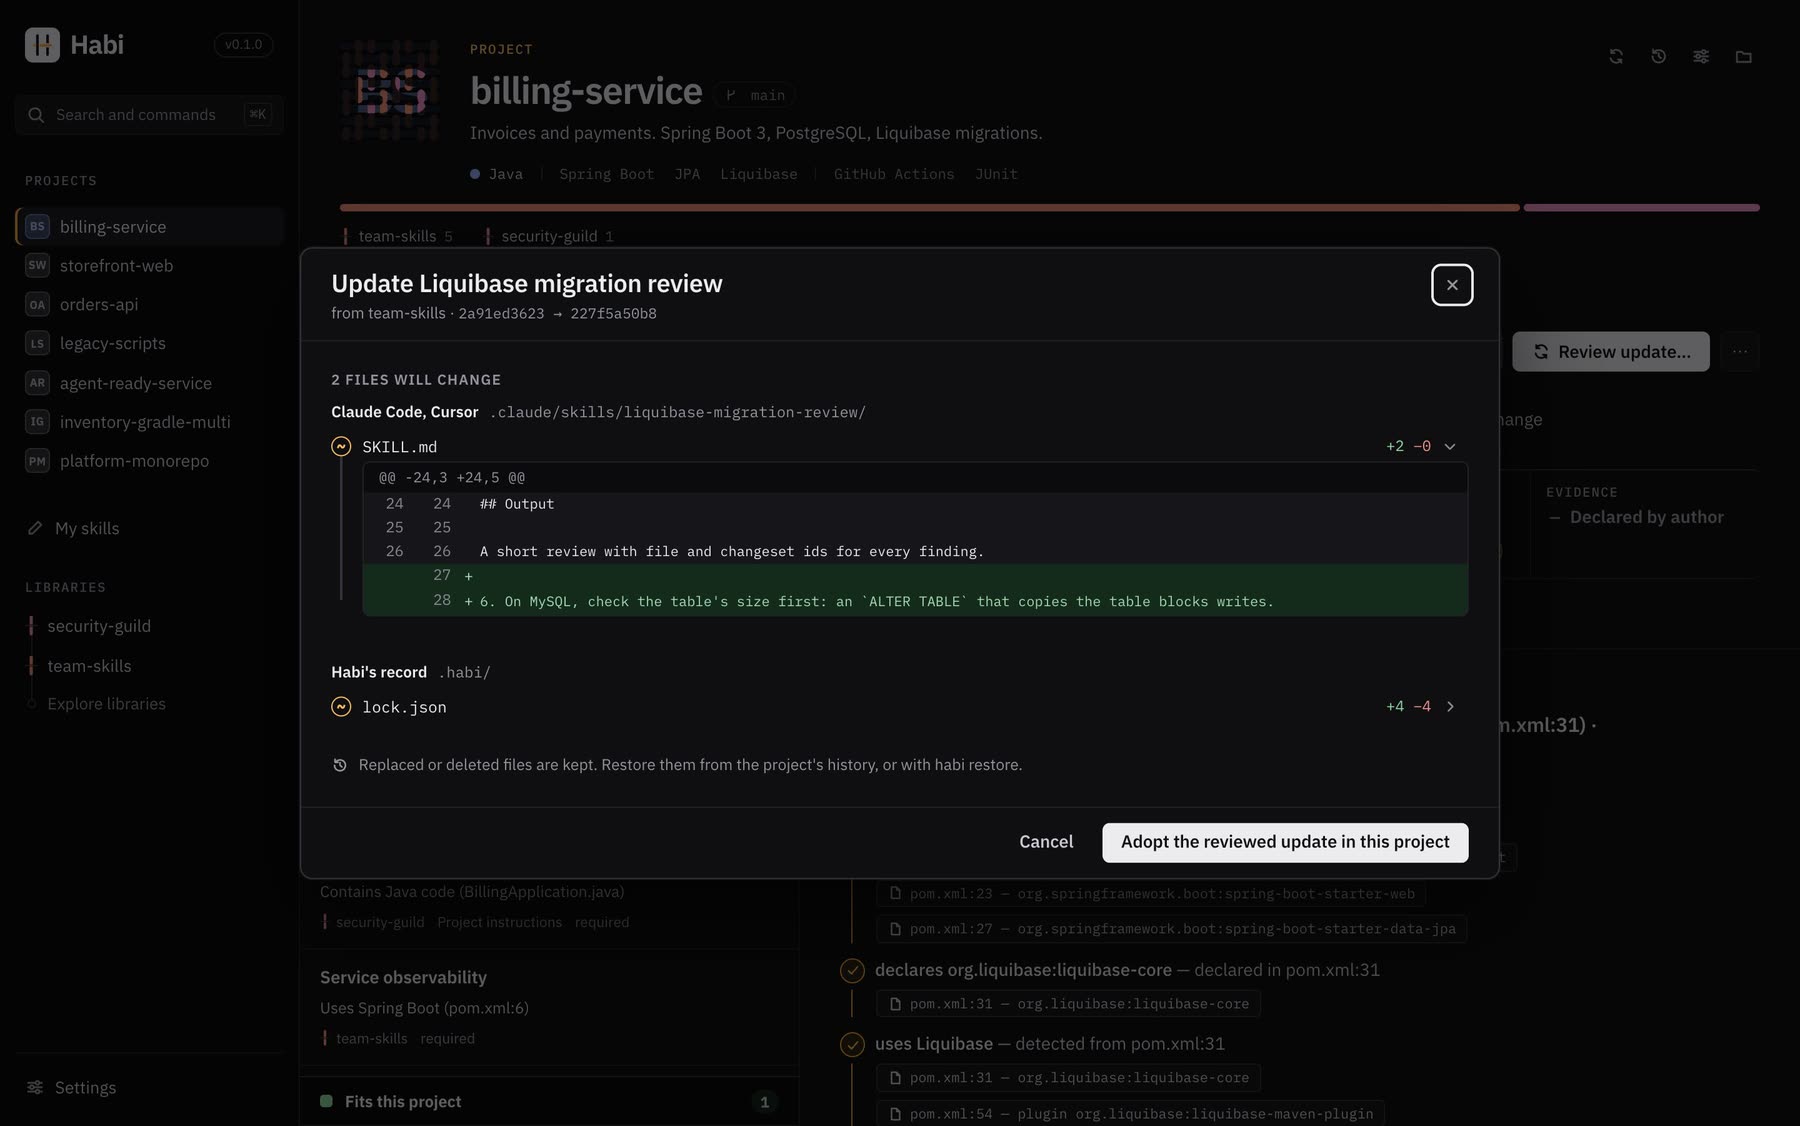1800x1126 pixels.
Task: Click the restore history icon in the note
Action: pos(340,765)
